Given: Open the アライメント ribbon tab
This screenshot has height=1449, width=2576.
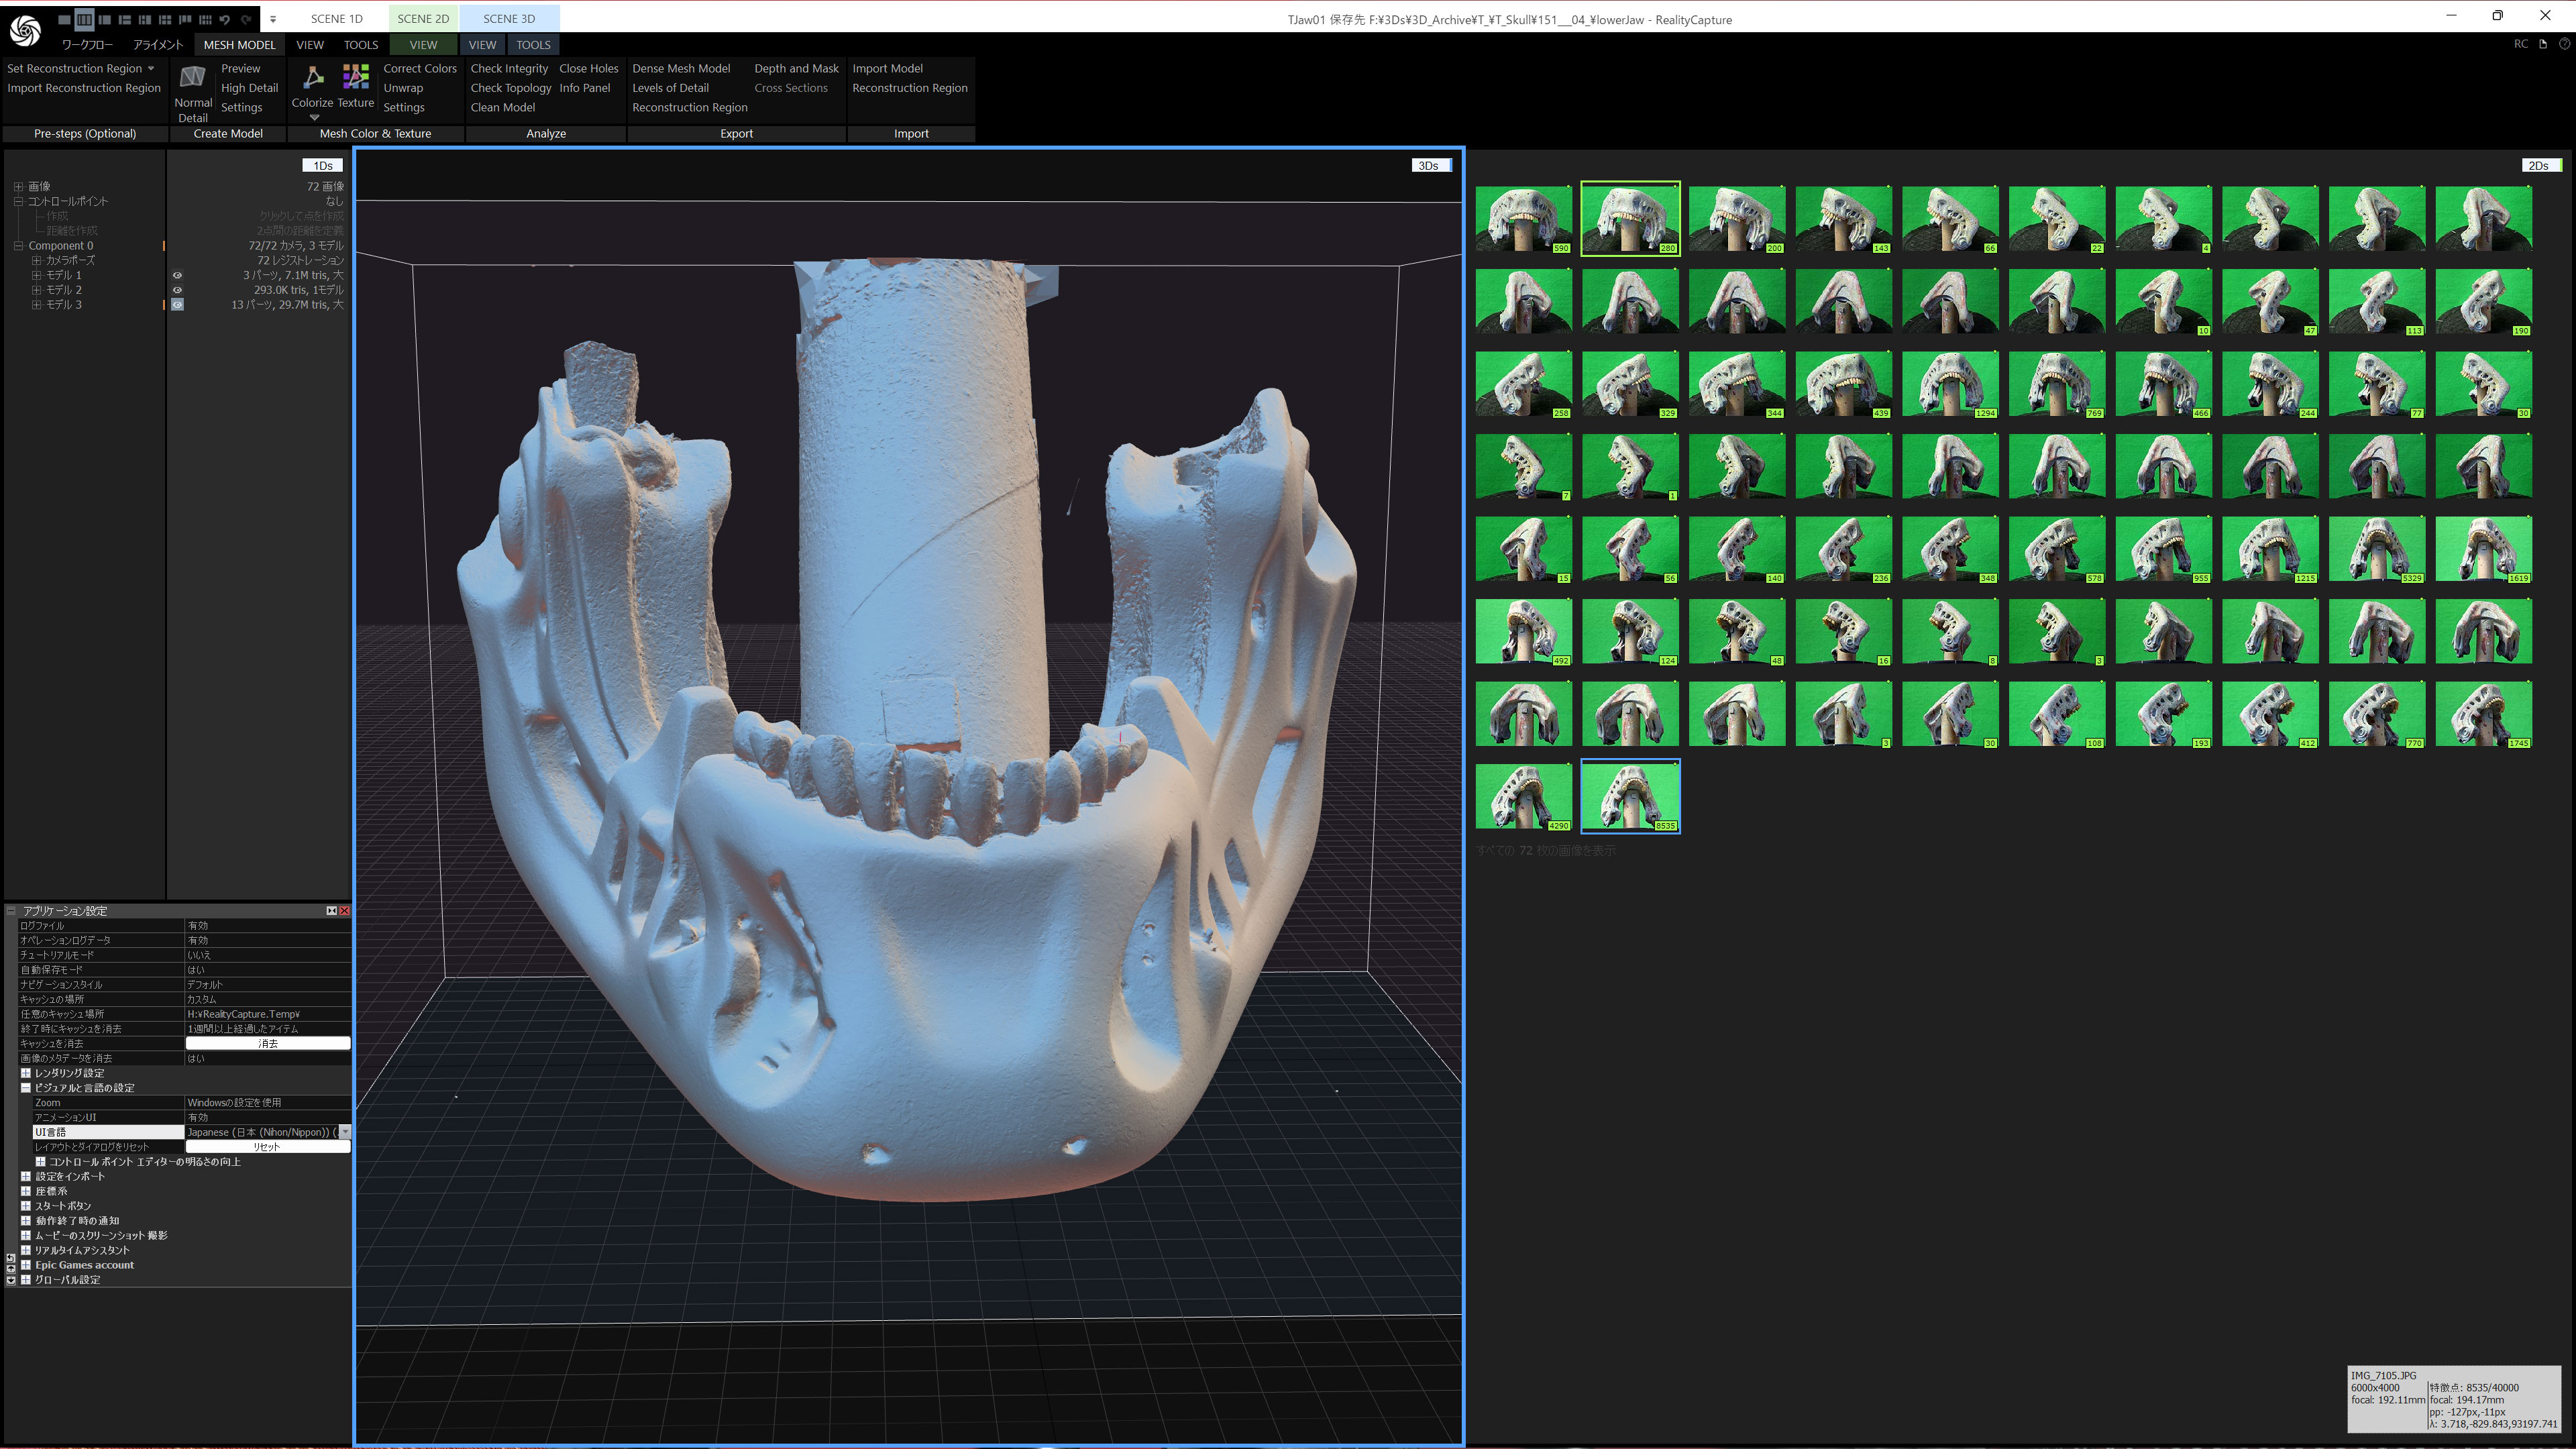Looking at the screenshot, I should pyautogui.click(x=158, y=45).
